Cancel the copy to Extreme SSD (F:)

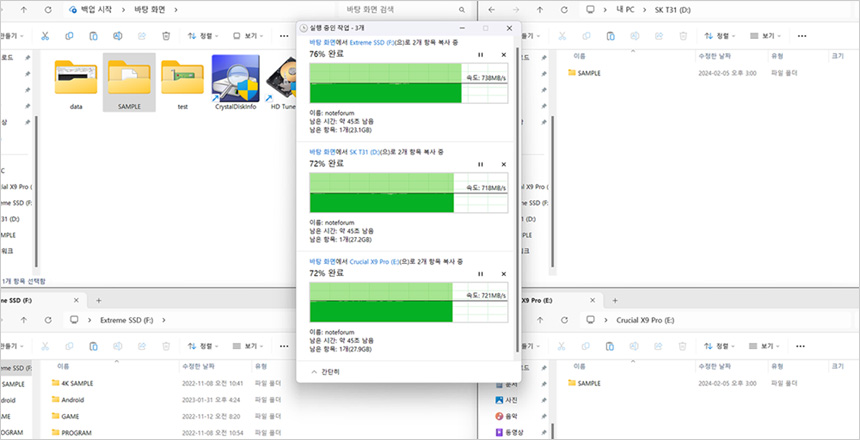click(503, 55)
